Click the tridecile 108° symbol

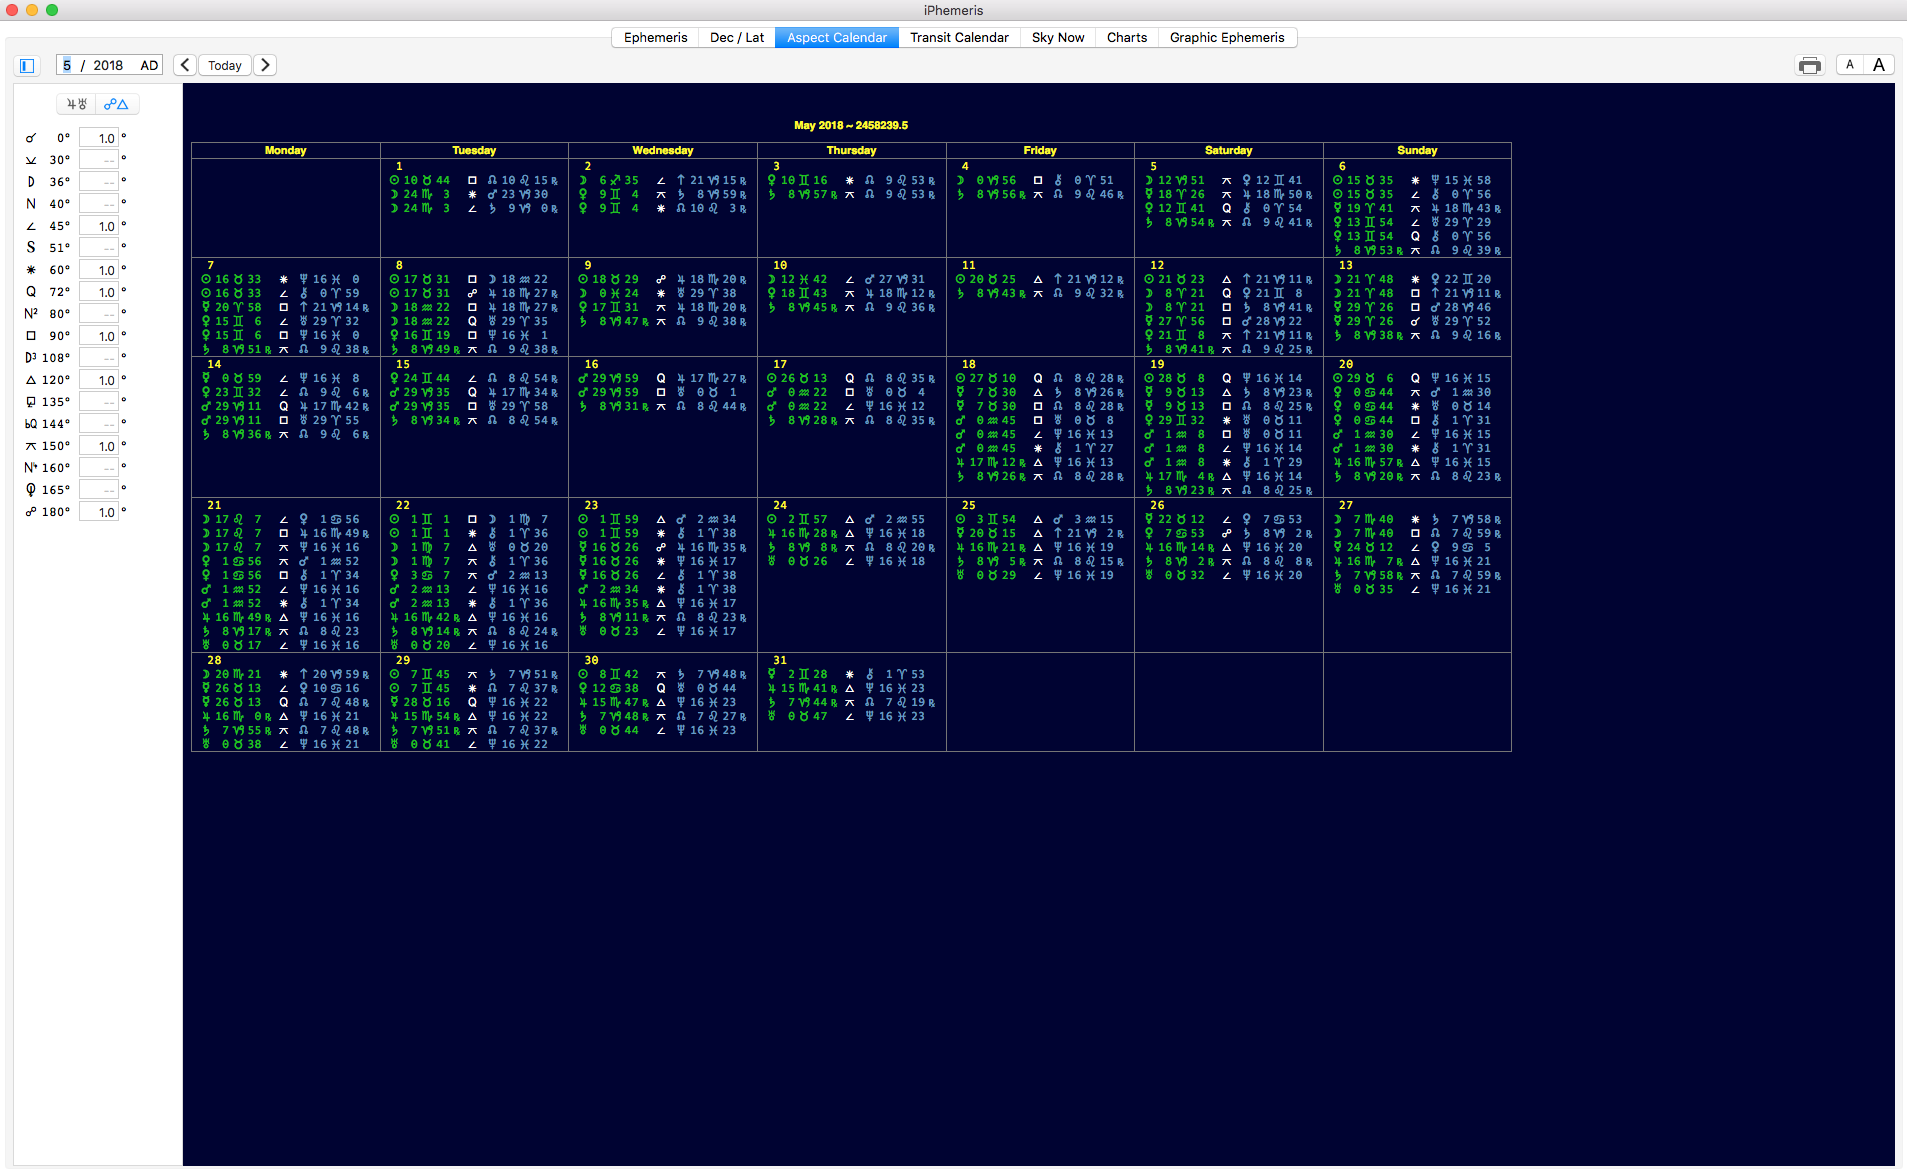point(31,358)
